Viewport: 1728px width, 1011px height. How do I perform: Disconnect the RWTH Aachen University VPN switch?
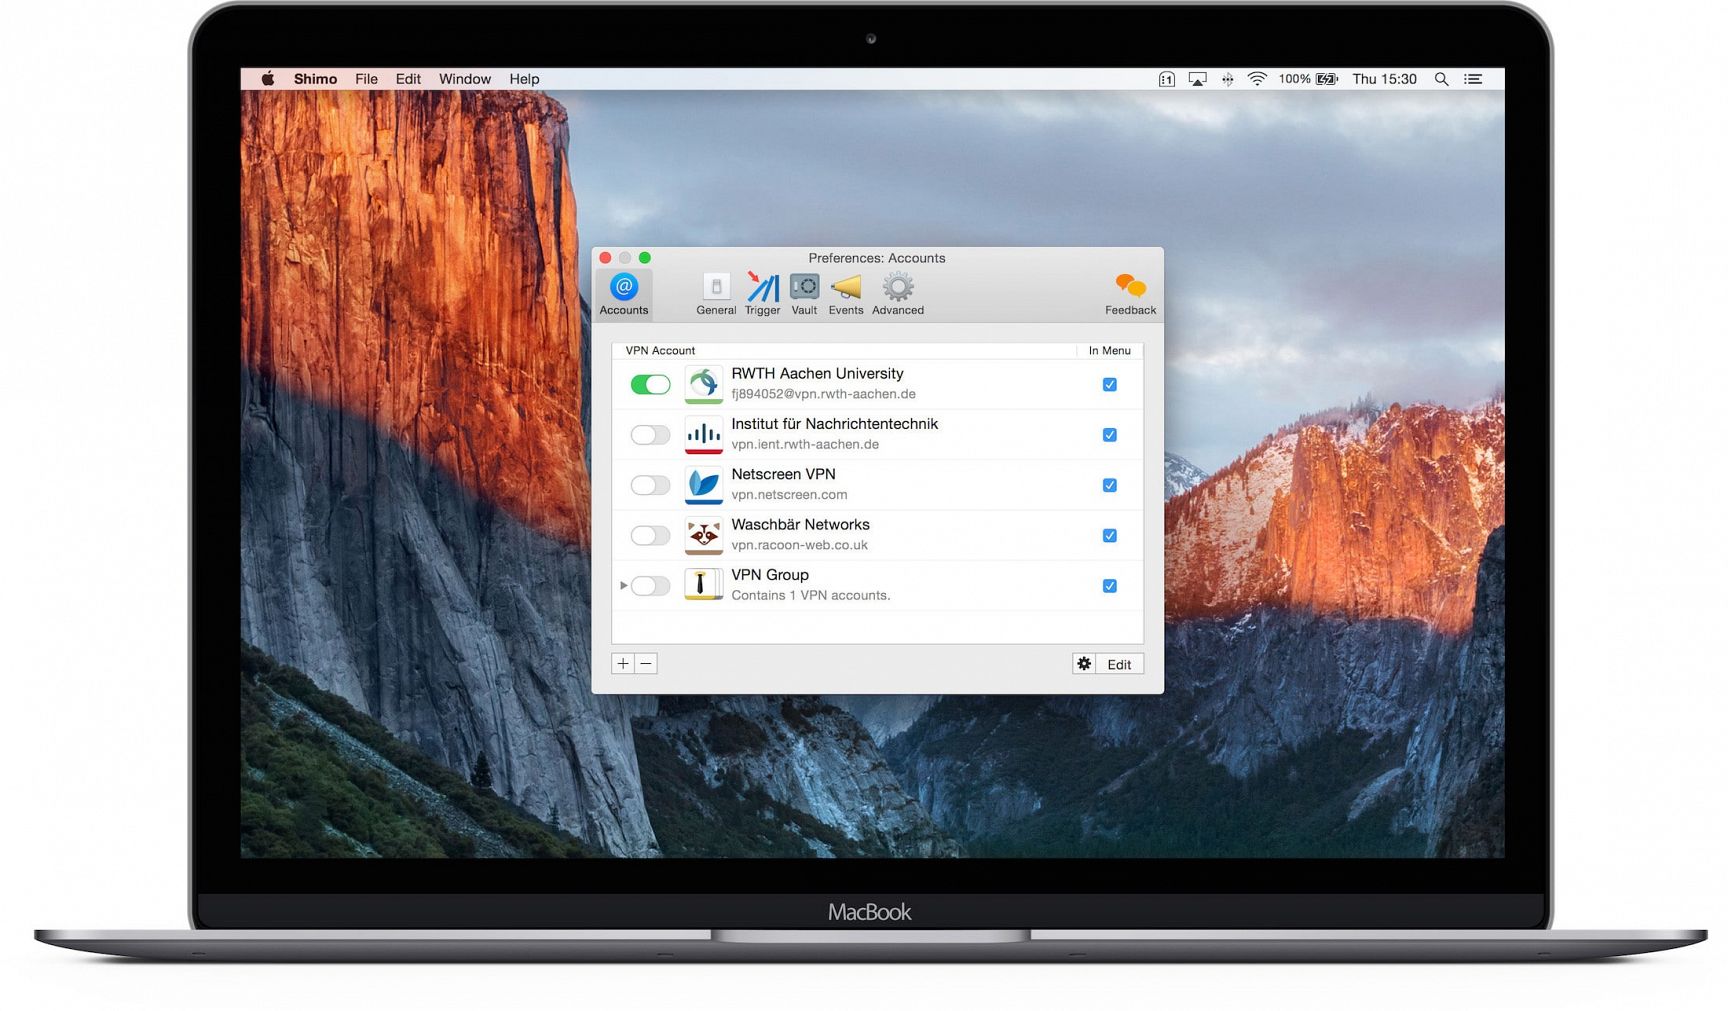point(650,384)
